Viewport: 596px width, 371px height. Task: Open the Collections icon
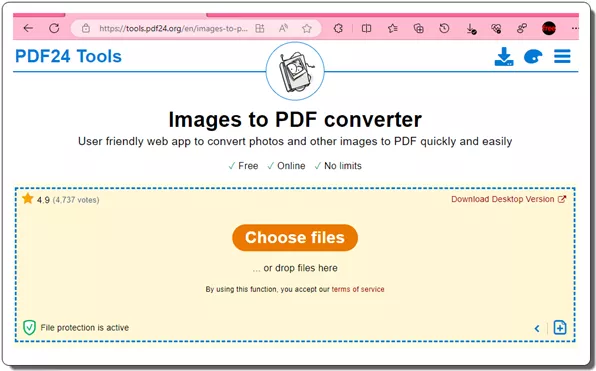click(418, 29)
